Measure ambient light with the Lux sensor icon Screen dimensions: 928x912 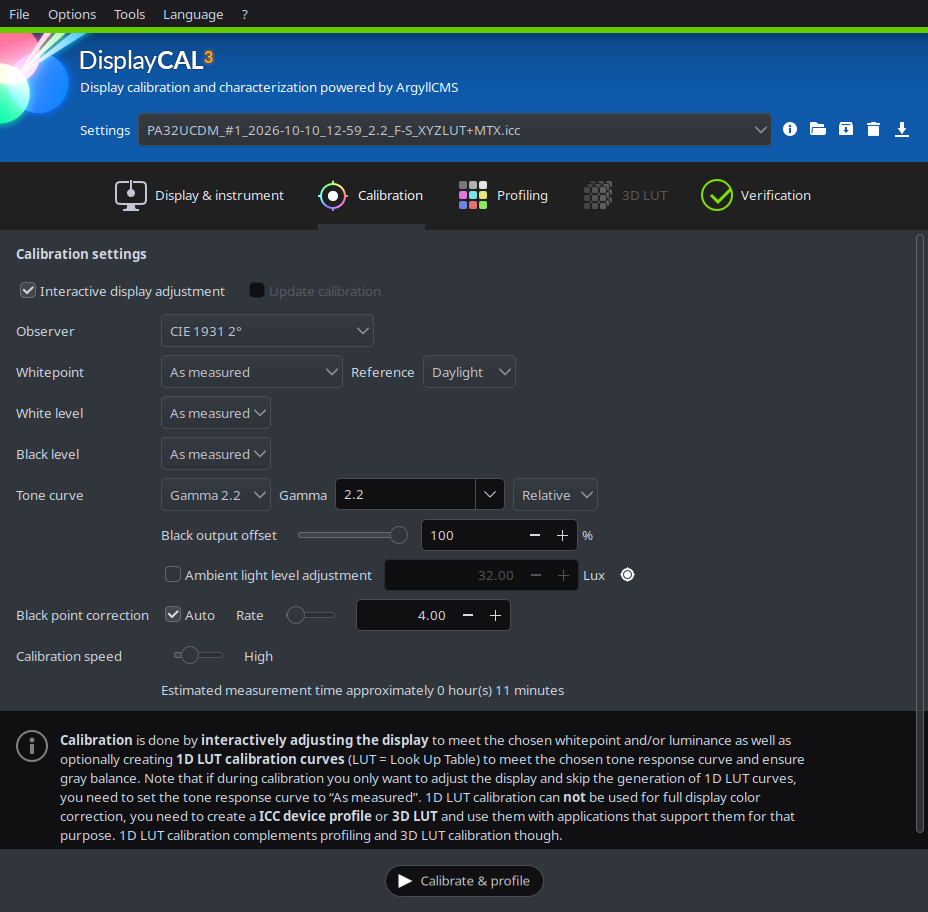tap(627, 575)
